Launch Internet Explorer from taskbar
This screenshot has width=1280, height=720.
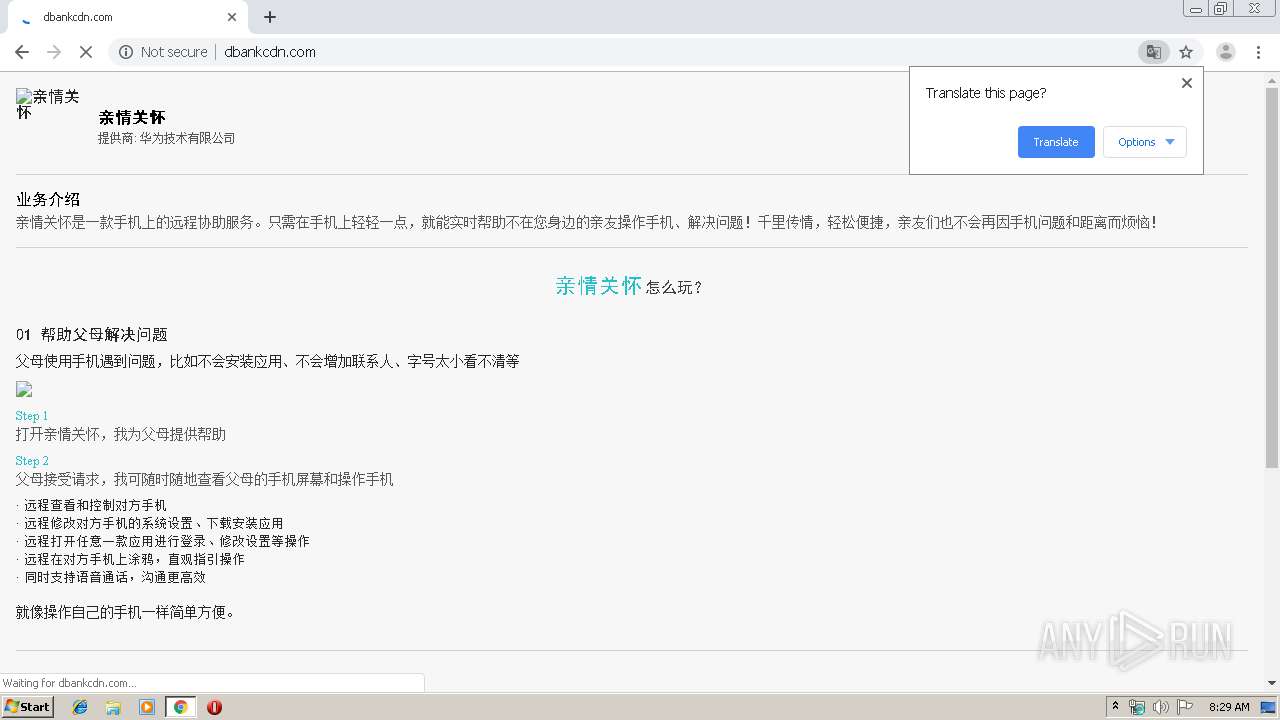click(80, 707)
